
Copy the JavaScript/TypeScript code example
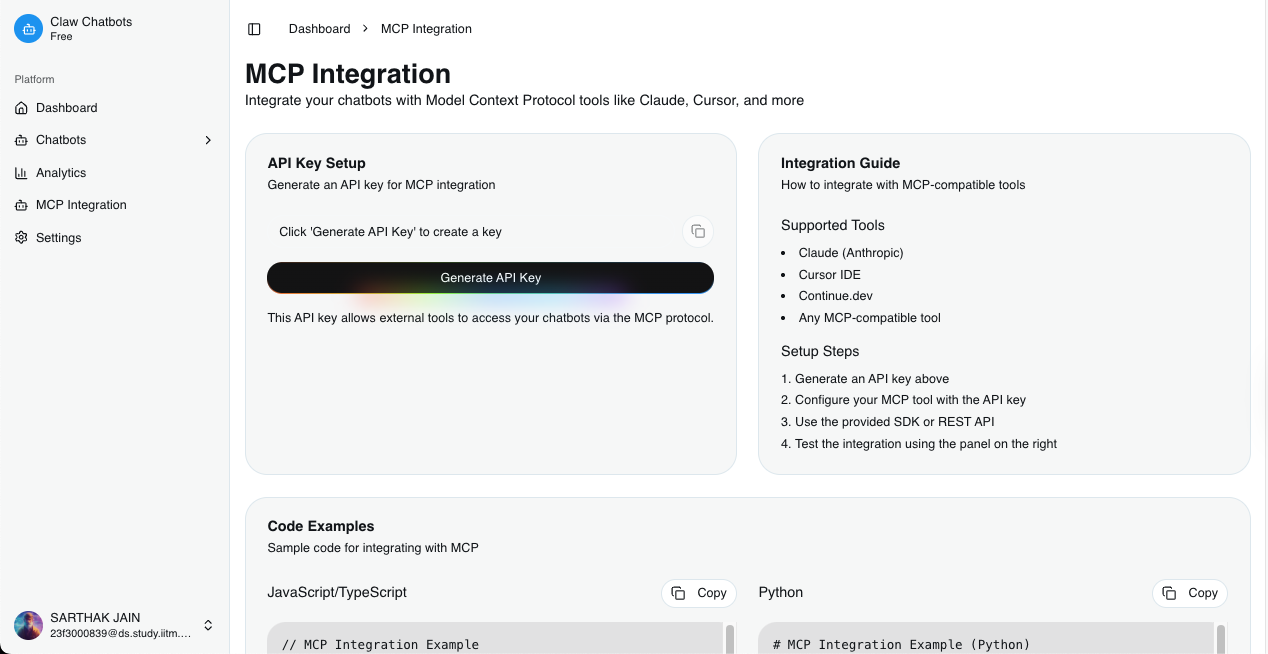click(x=699, y=593)
